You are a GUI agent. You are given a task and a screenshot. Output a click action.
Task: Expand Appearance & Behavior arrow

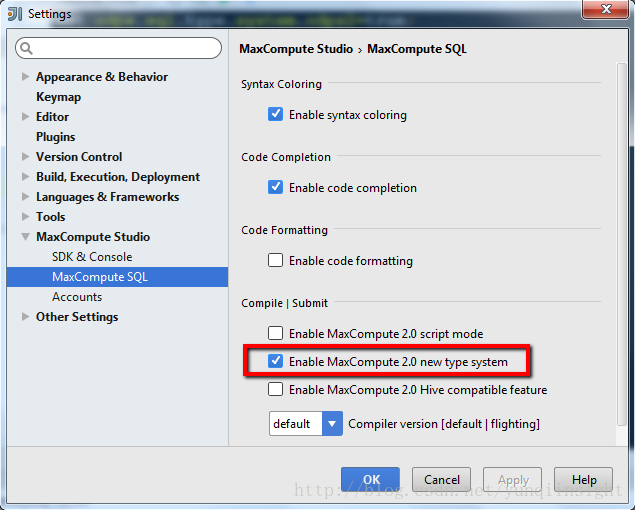[x=25, y=76]
